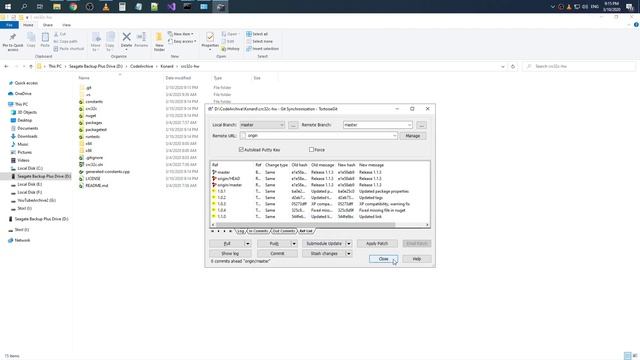
Task: Open the Push button dropdown arrow
Action: click(294, 243)
